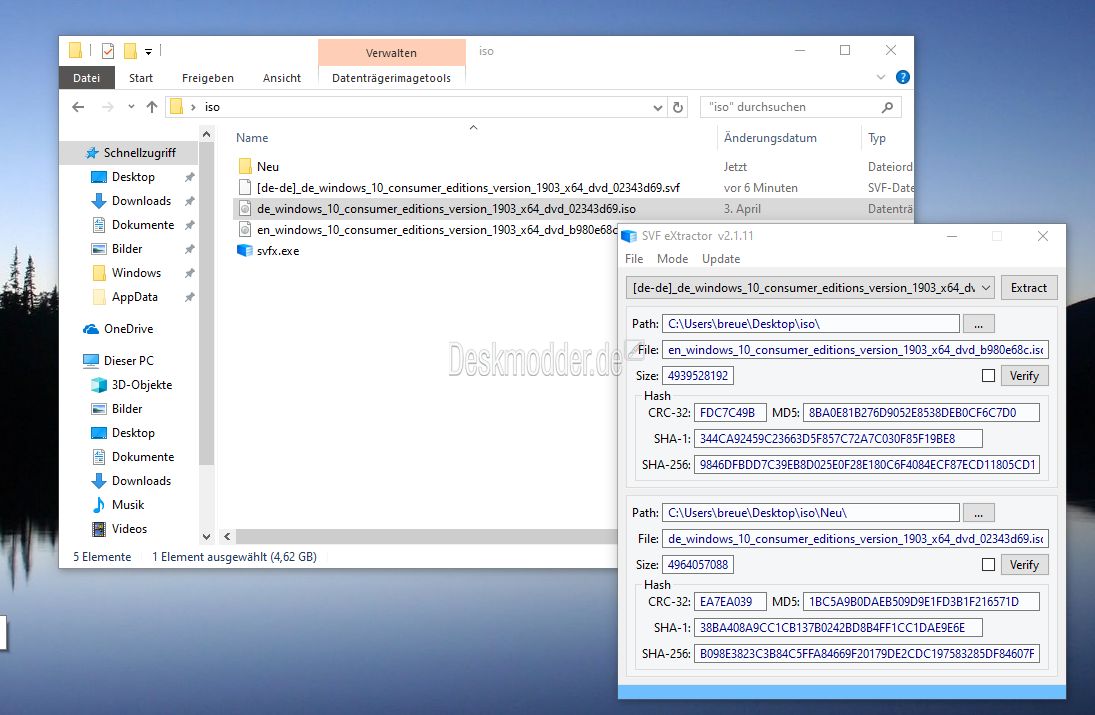Click the Extract button
The width and height of the screenshot is (1095, 715).
(x=1029, y=288)
